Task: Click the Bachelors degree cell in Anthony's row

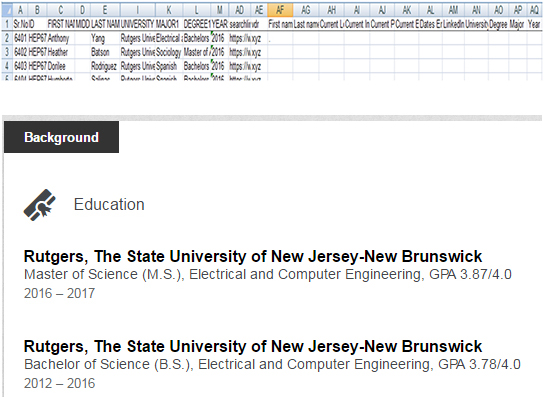Action: point(197,38)
